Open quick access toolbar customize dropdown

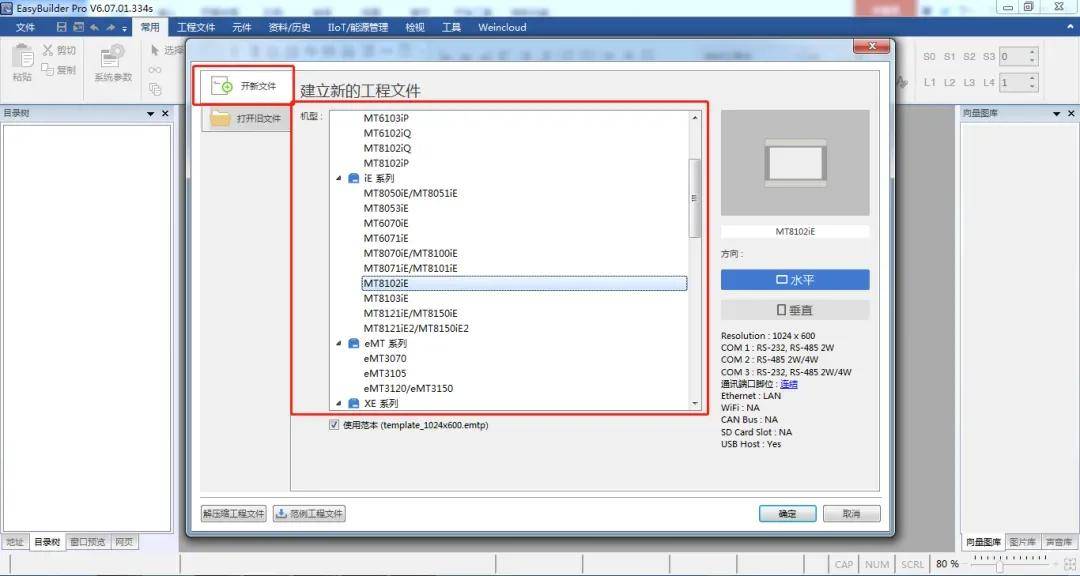(125, 28)
